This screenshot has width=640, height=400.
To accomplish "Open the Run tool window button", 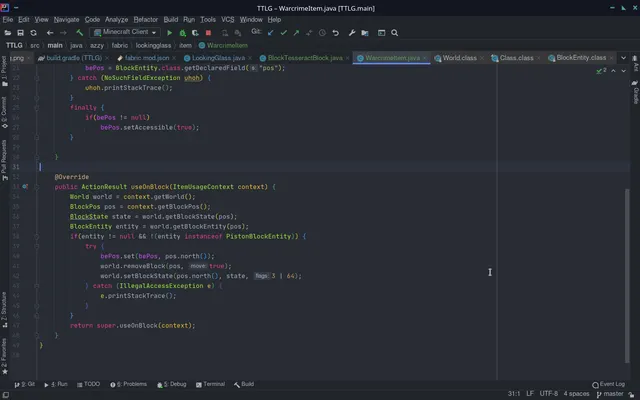I will (56, 384).
